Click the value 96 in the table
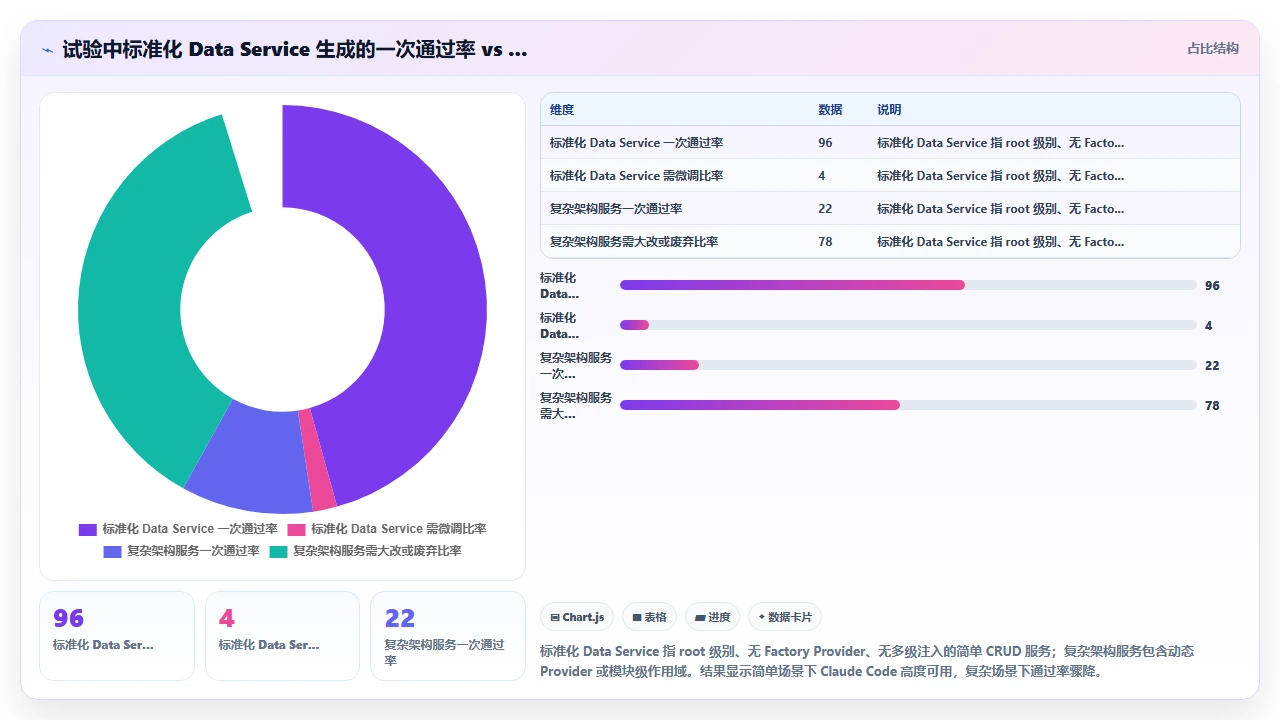This screenshot has width=1280, height=720. (825, 143)
